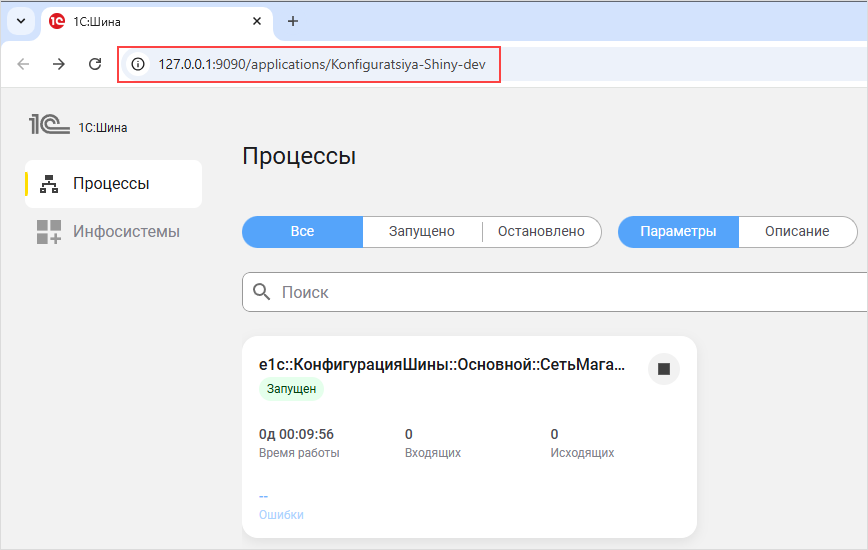
Task: Click the 1C logo in the sidebar
Action: (x=50, y=124)
